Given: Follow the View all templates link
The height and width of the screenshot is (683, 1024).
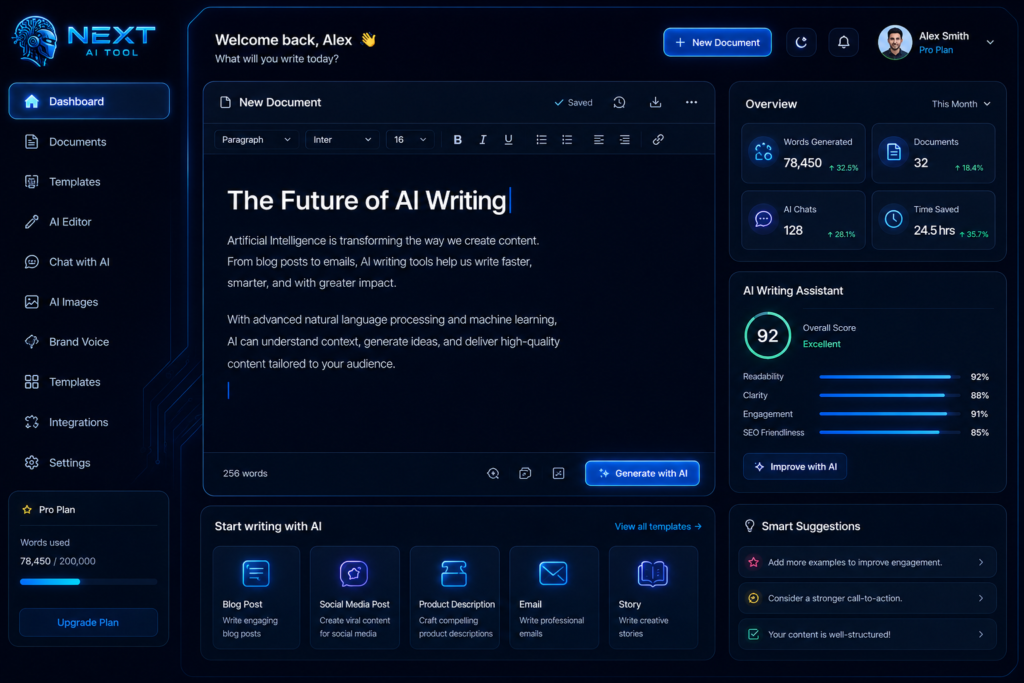Looking at the screenshot, I should 658,526.
